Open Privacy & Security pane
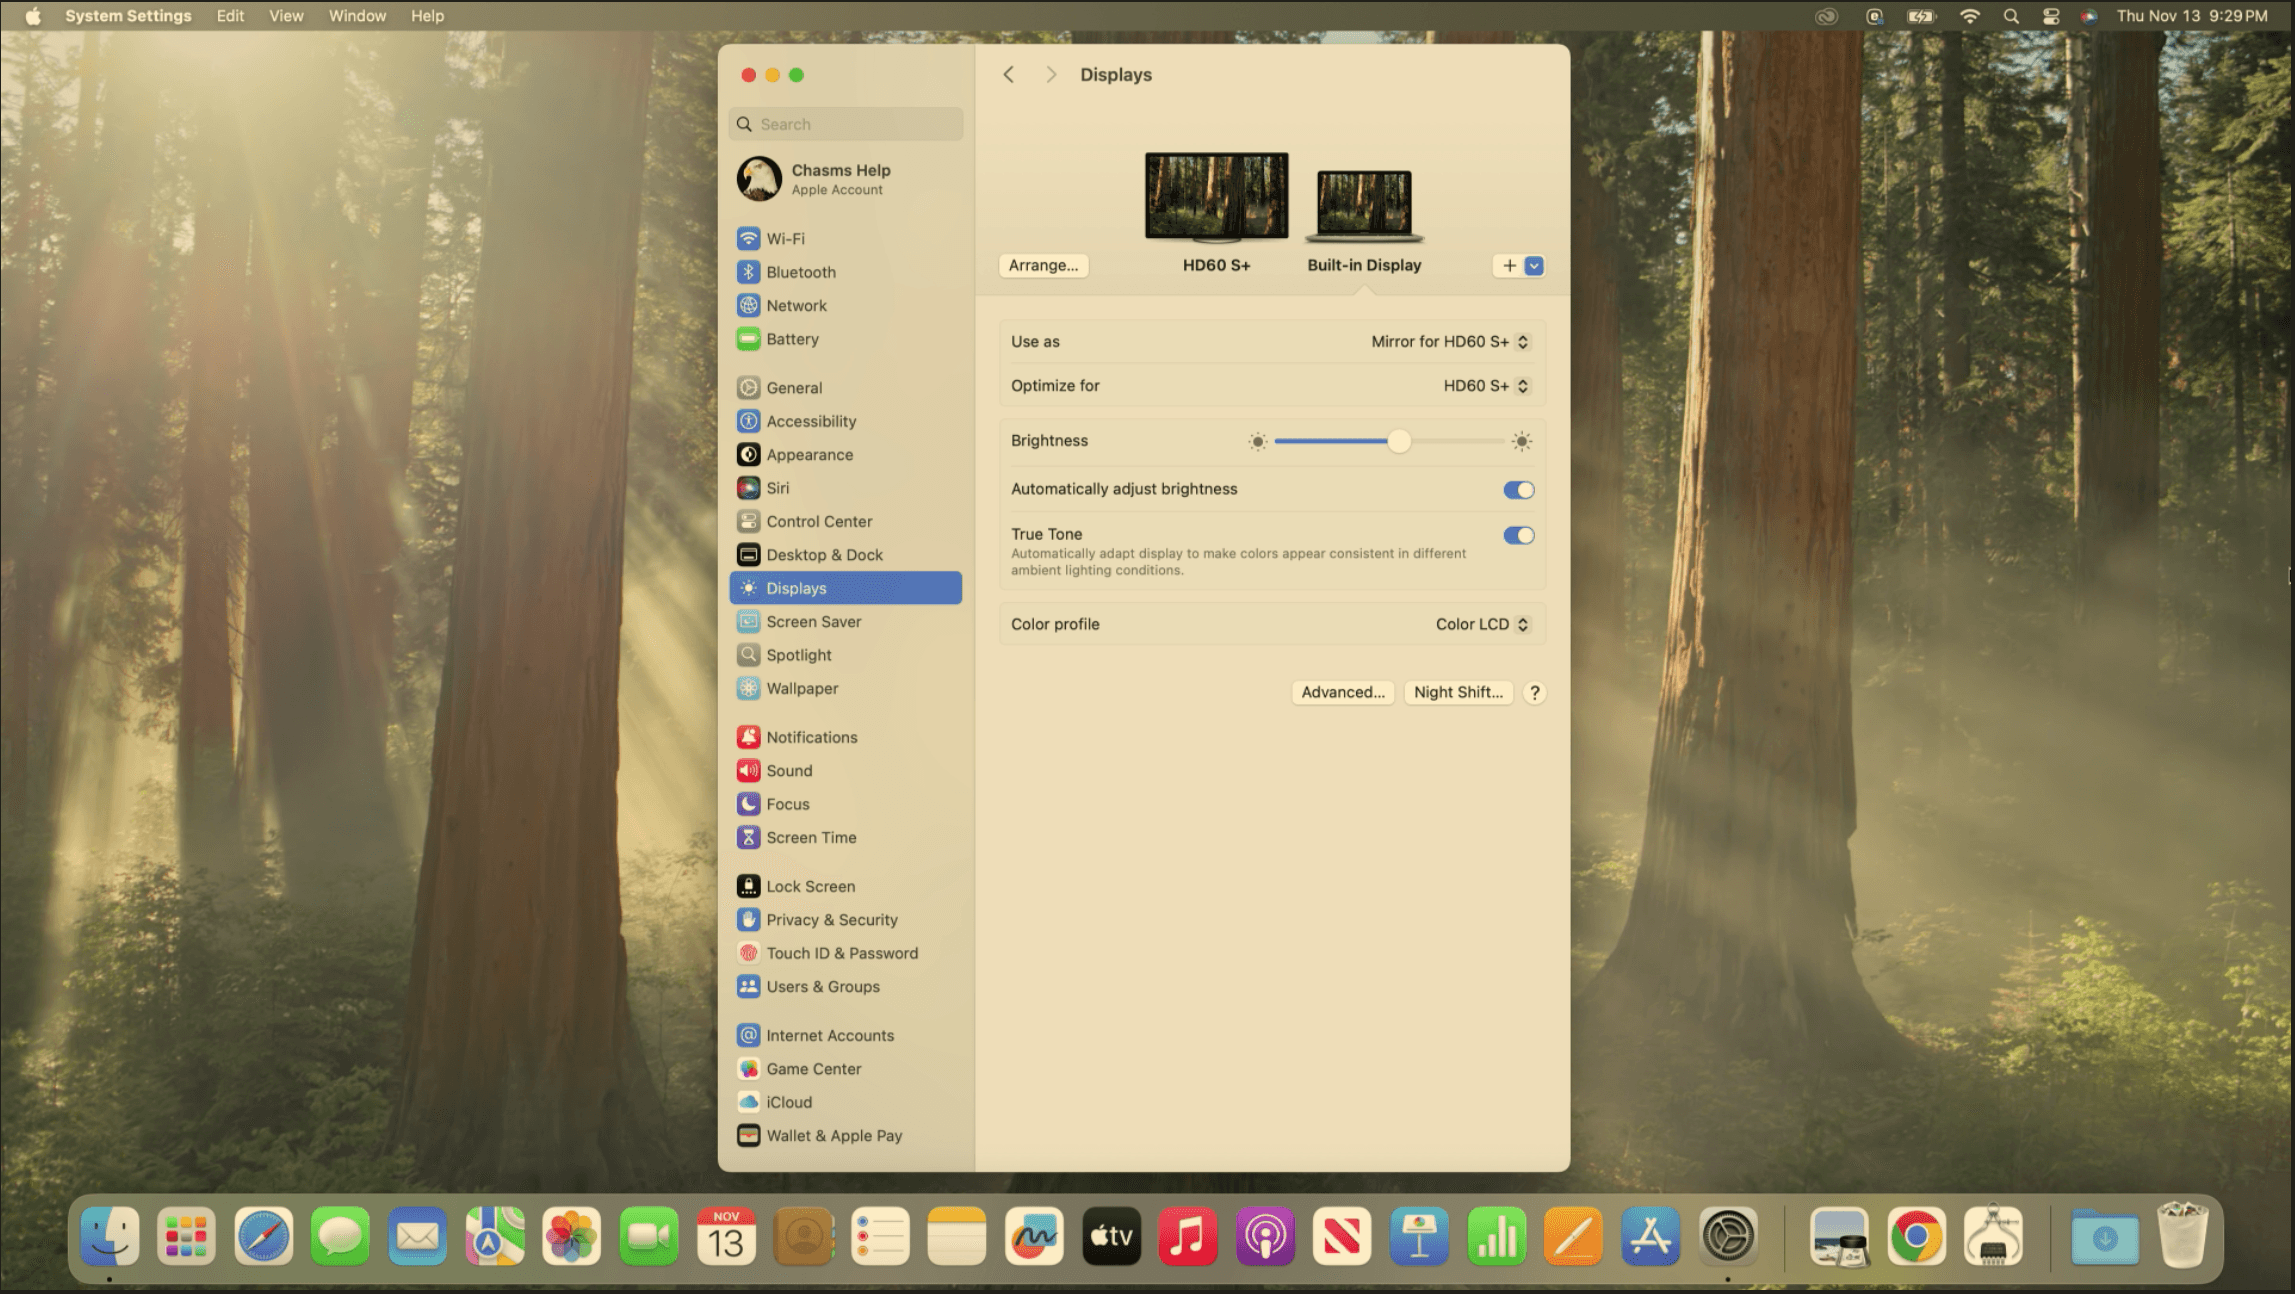The image size is (2295, 1294). (831, 920)
